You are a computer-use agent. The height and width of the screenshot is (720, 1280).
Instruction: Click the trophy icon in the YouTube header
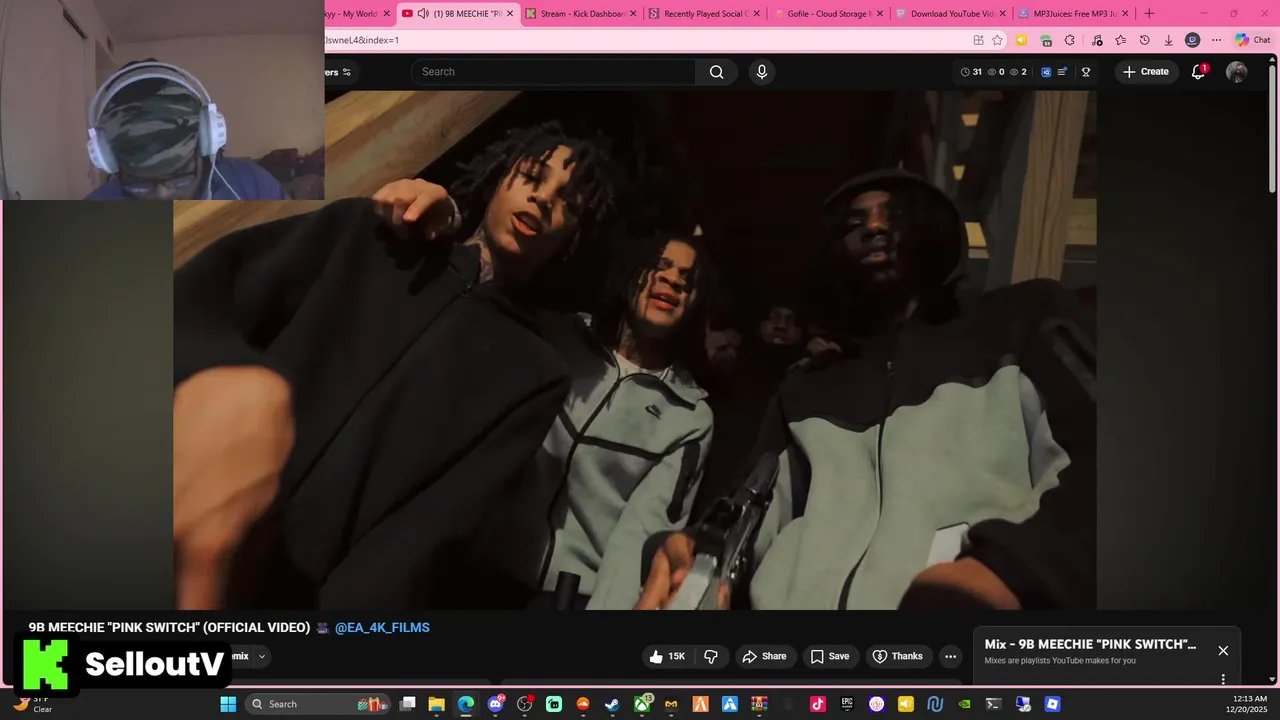coord(1086,72)
